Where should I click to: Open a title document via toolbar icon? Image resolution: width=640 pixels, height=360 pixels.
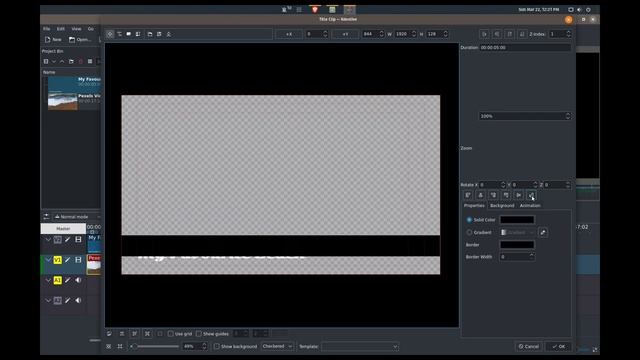pyautogui.click(x=150, y=34)
